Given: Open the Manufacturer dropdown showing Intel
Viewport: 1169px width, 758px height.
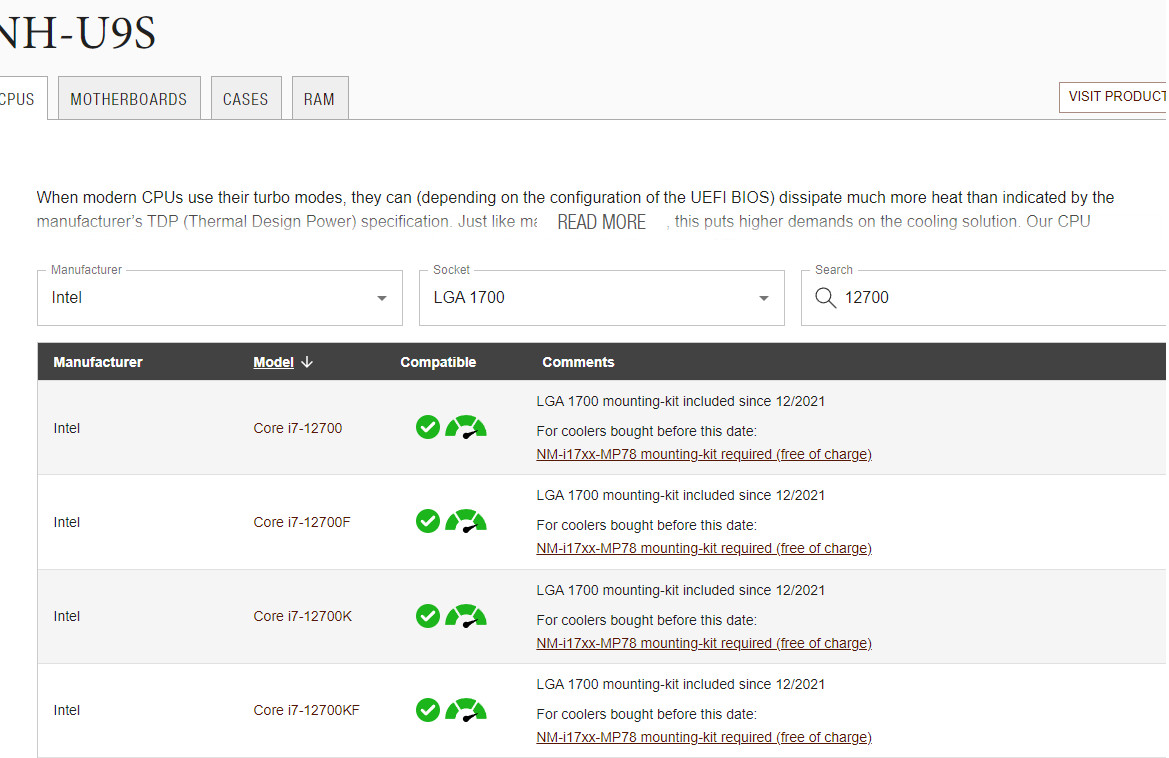Looking at the screenshot, I should click(x=219, y=298).
